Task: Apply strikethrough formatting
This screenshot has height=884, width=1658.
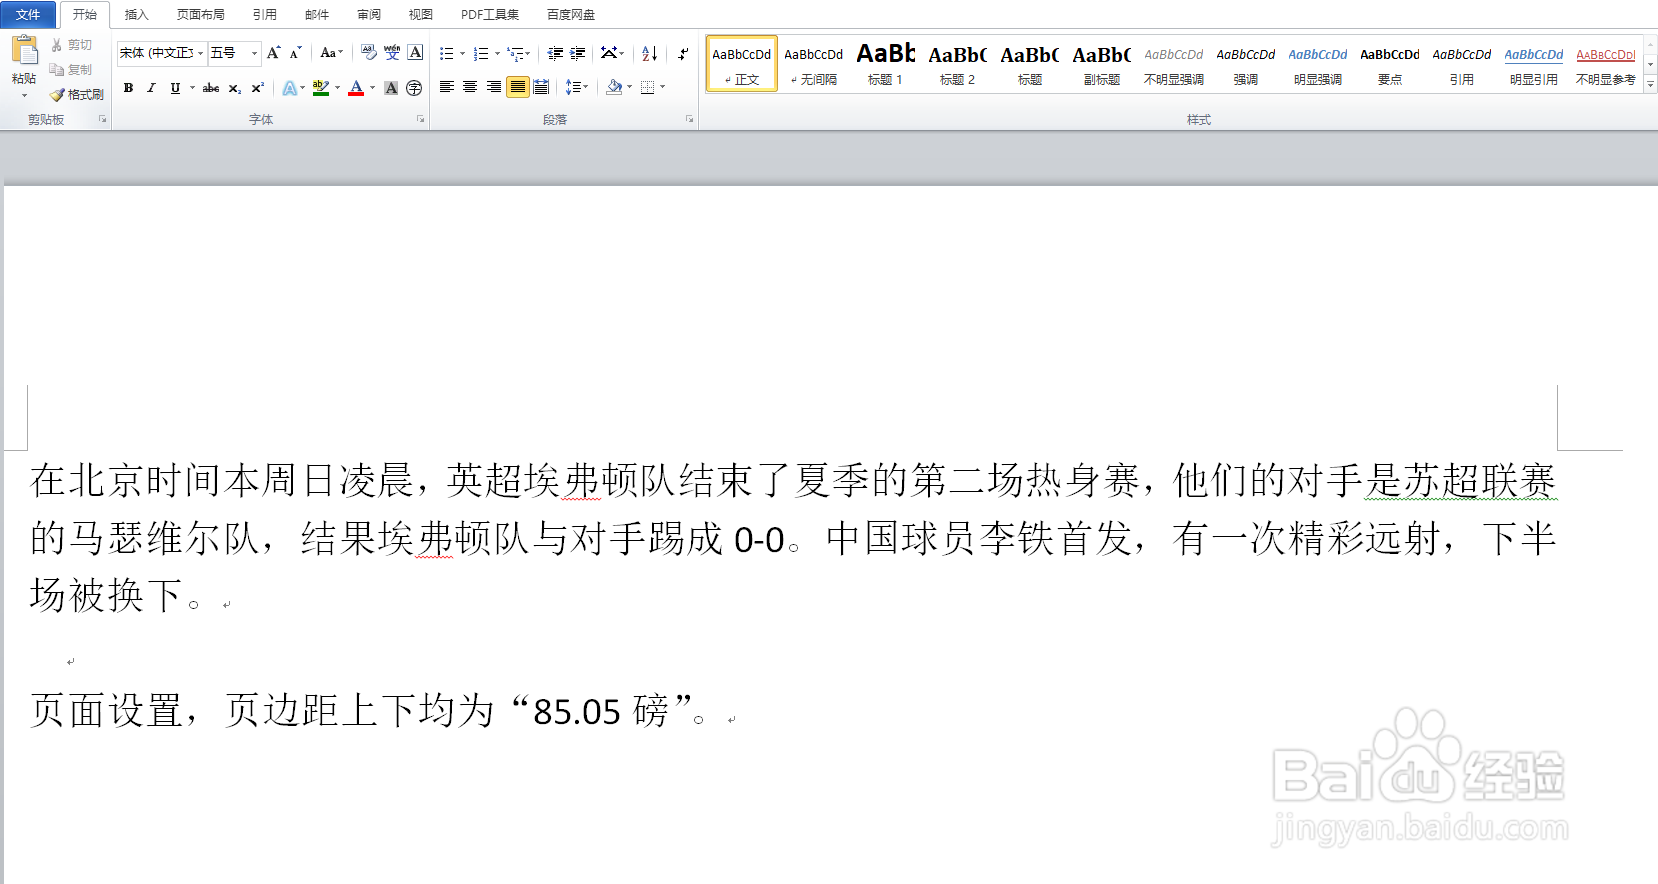Action: [x=211, y=88]
